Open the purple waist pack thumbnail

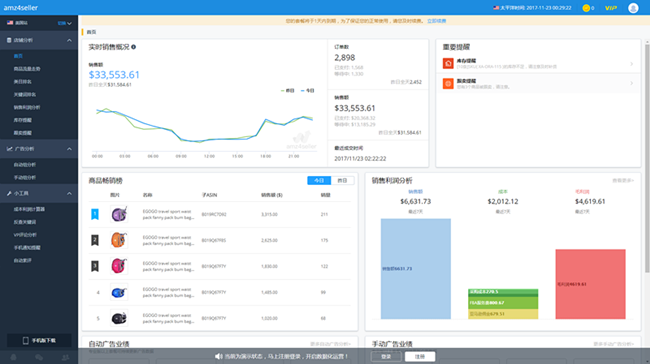click(x=119, y=214)
